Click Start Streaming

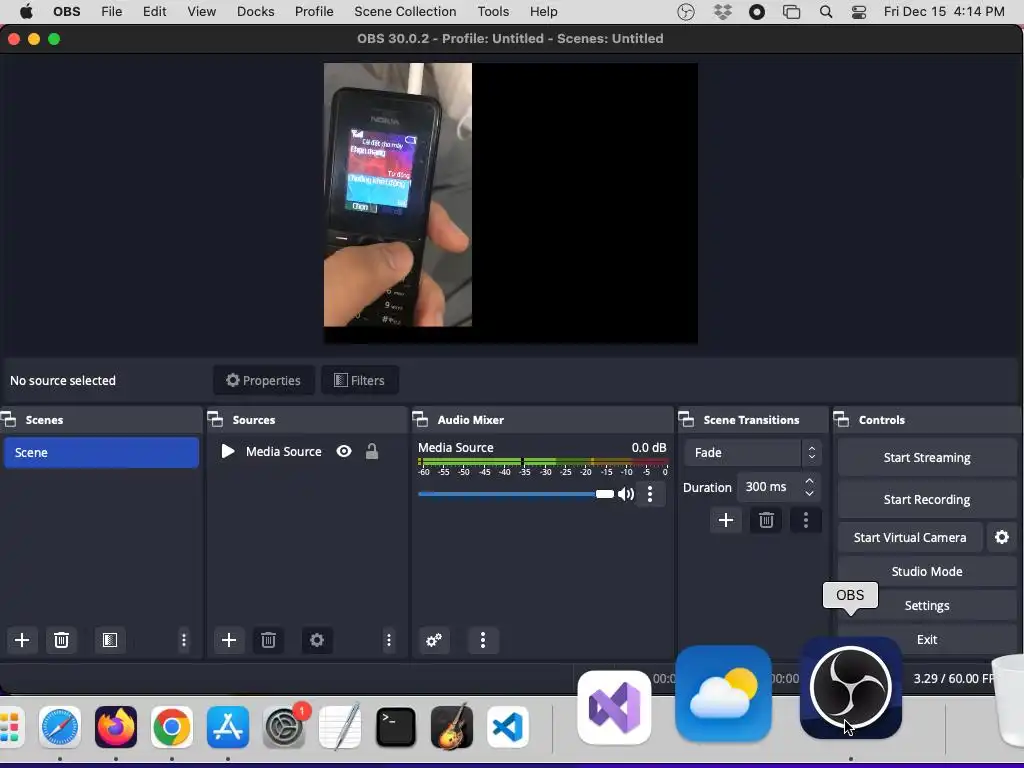click(927, 457)
